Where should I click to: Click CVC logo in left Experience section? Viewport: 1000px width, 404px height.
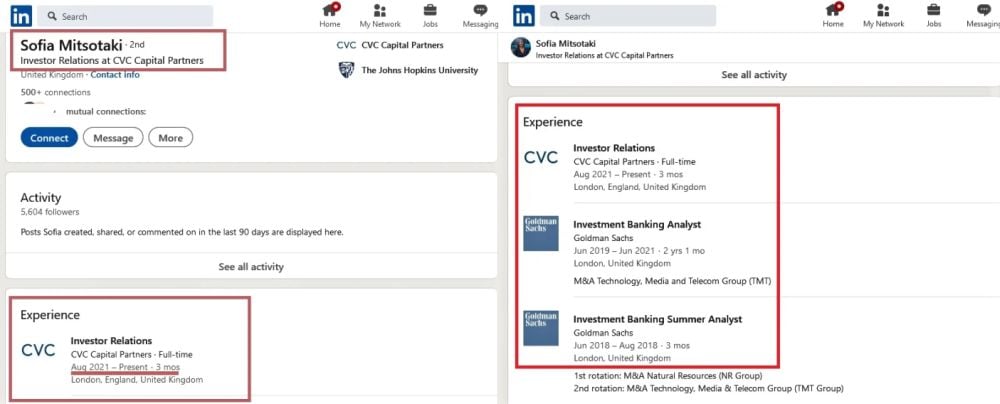tap(38, 350)
